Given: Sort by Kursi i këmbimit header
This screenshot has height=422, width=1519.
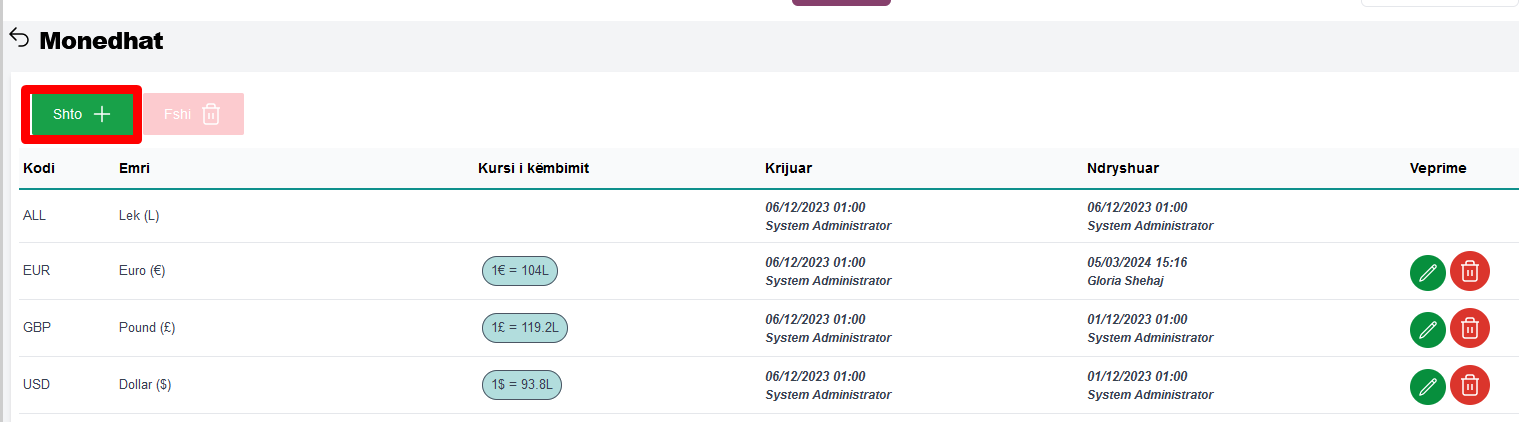Looking at the screenshot, I should tap(533, 168).
